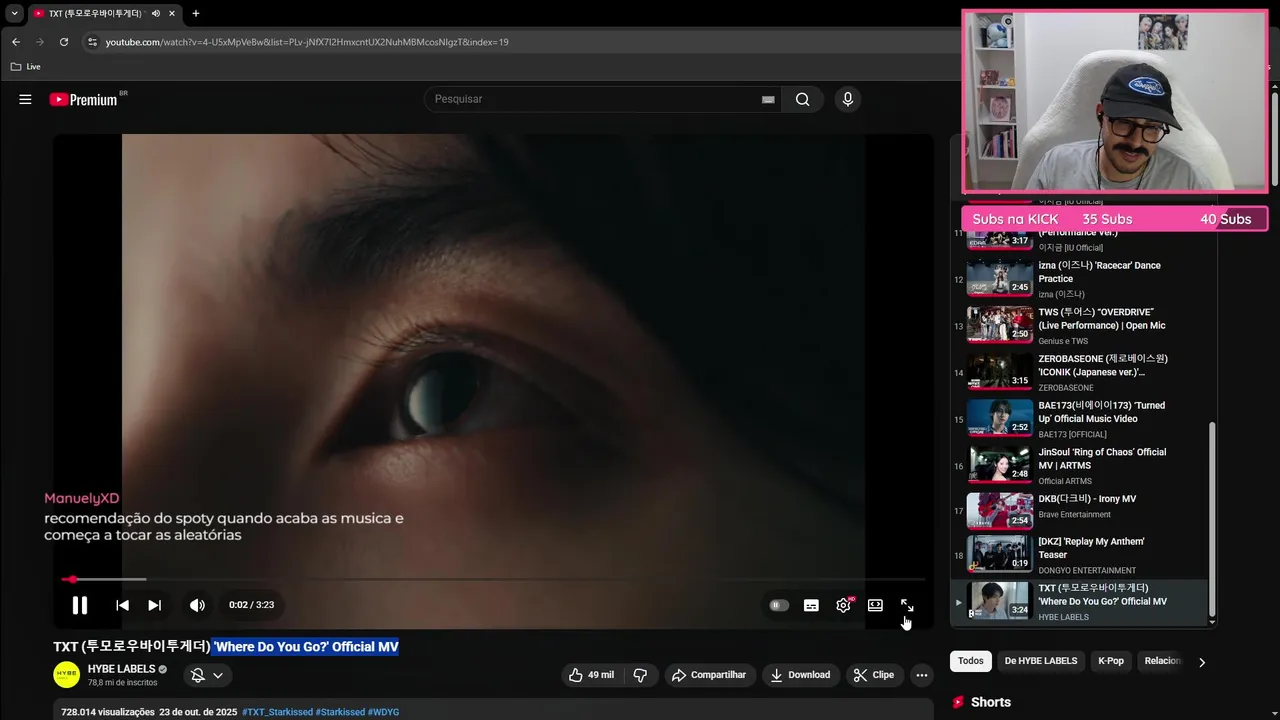Show more filter chips with right arrow
Image resolution: width=1280 pixels, height=720 pixels.
1201,662
